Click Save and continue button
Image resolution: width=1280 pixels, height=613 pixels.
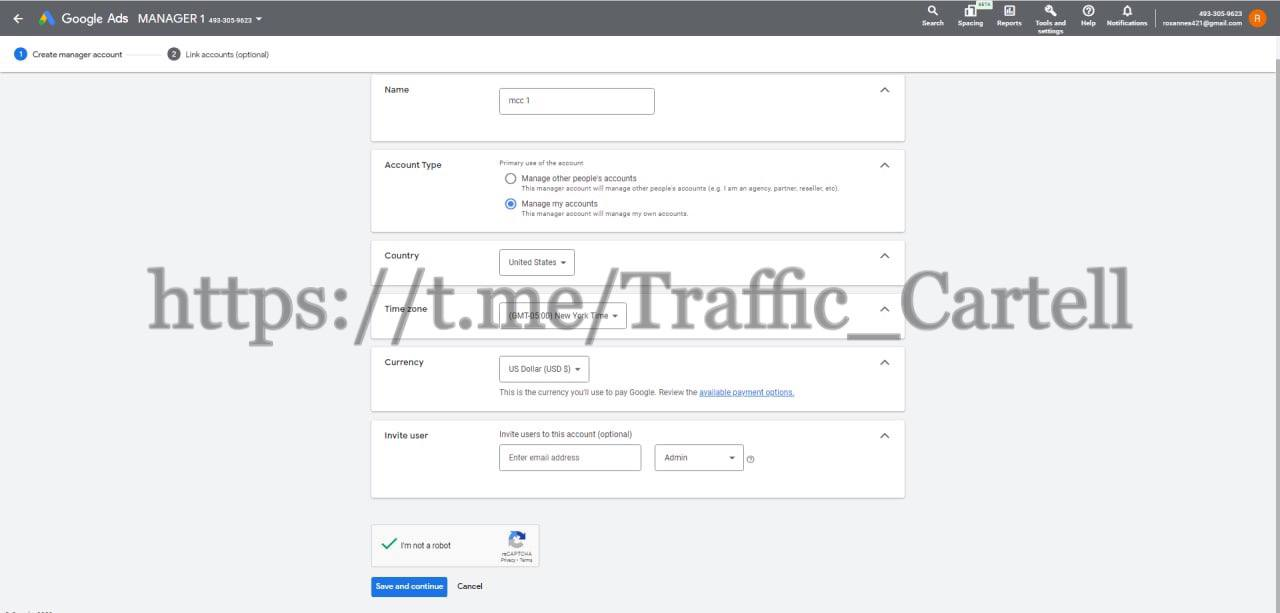point(409,586)
